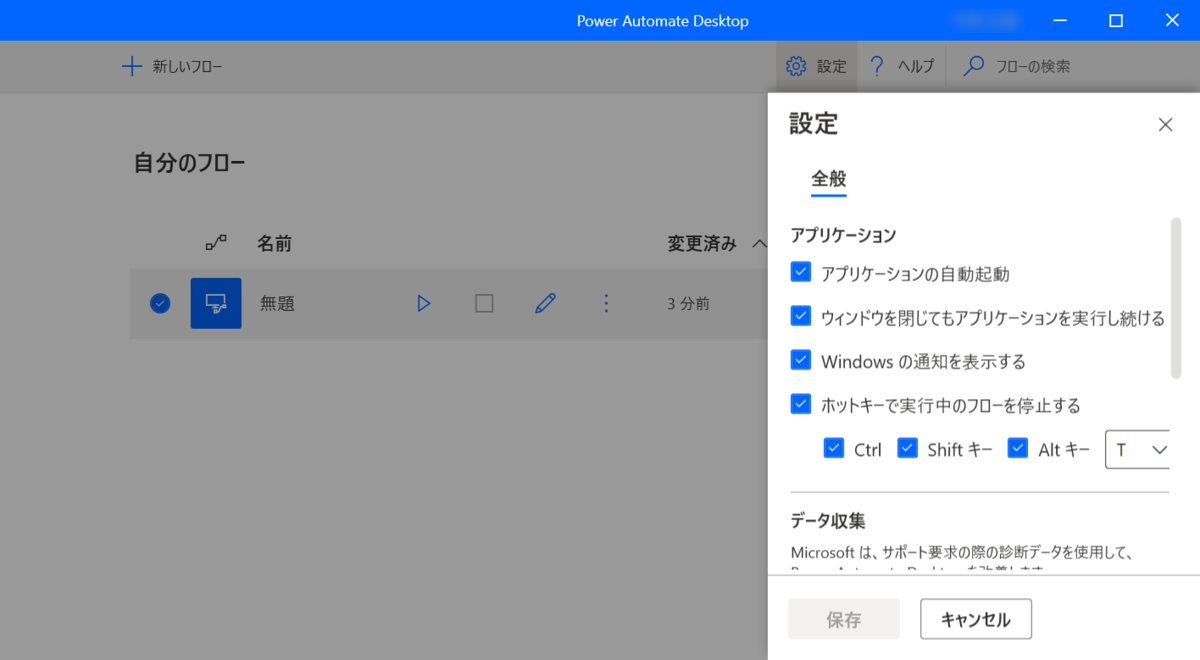This screenshot has width=1200, height=660.
Task: Disable アプリケーションの自動起動
Action: [x=800, y=270]
